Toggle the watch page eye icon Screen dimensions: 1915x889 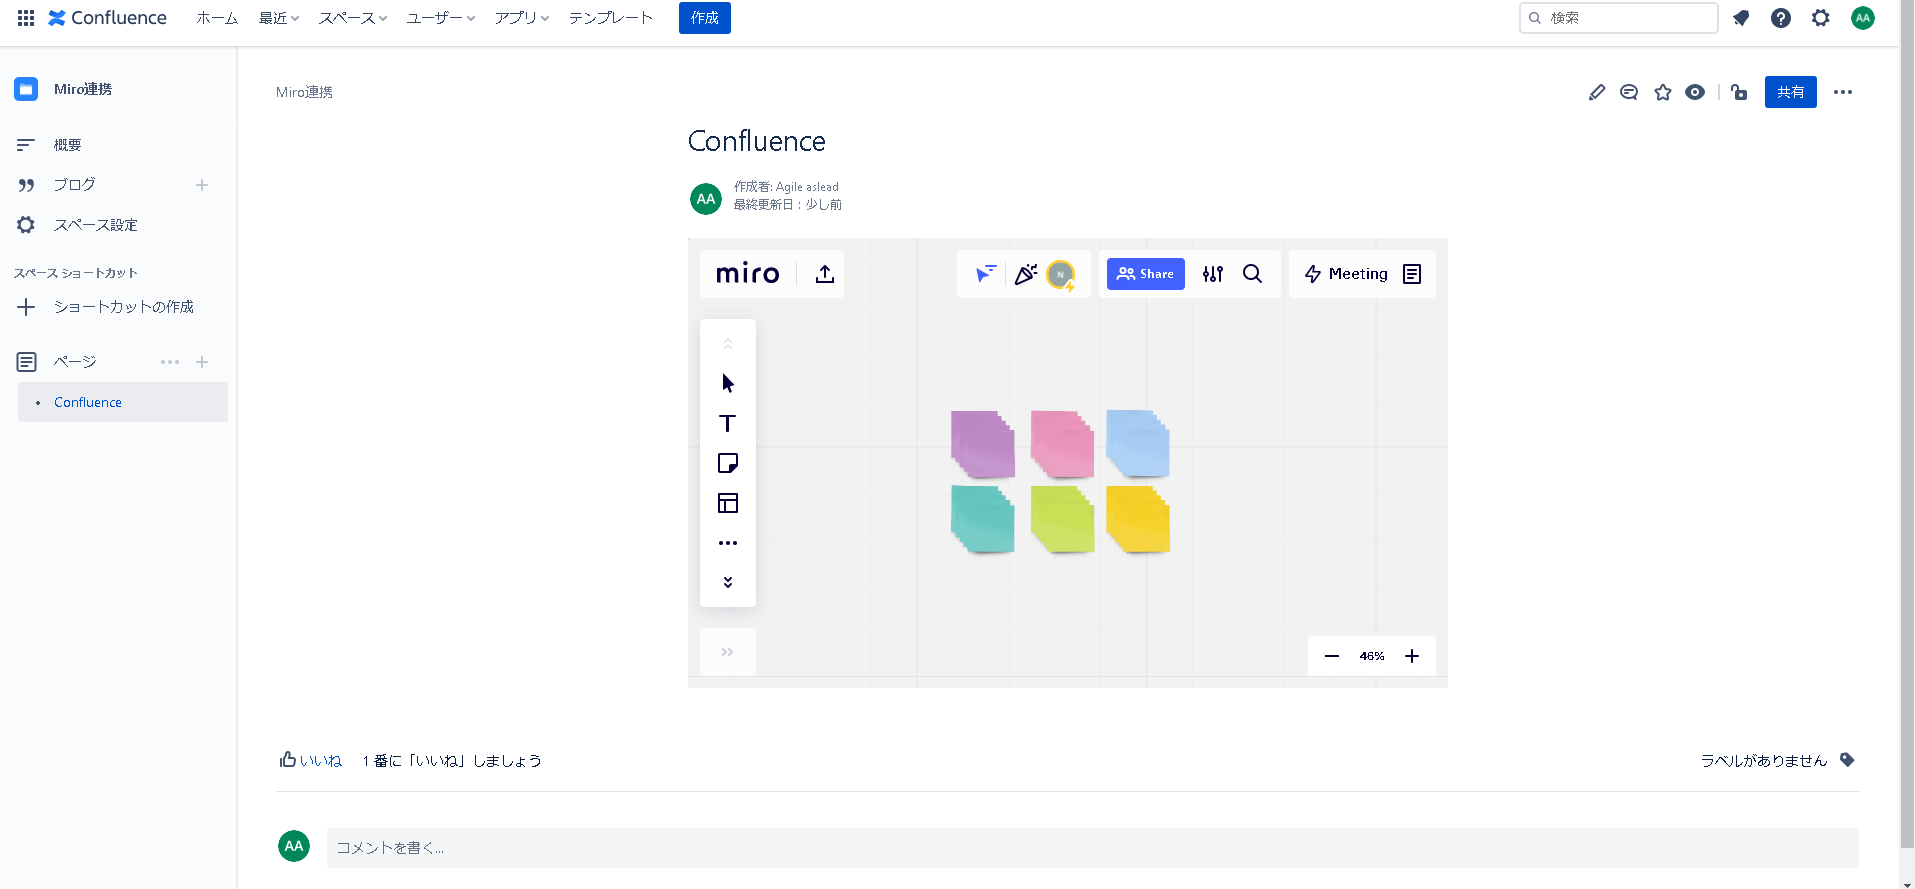(1694, 92)
